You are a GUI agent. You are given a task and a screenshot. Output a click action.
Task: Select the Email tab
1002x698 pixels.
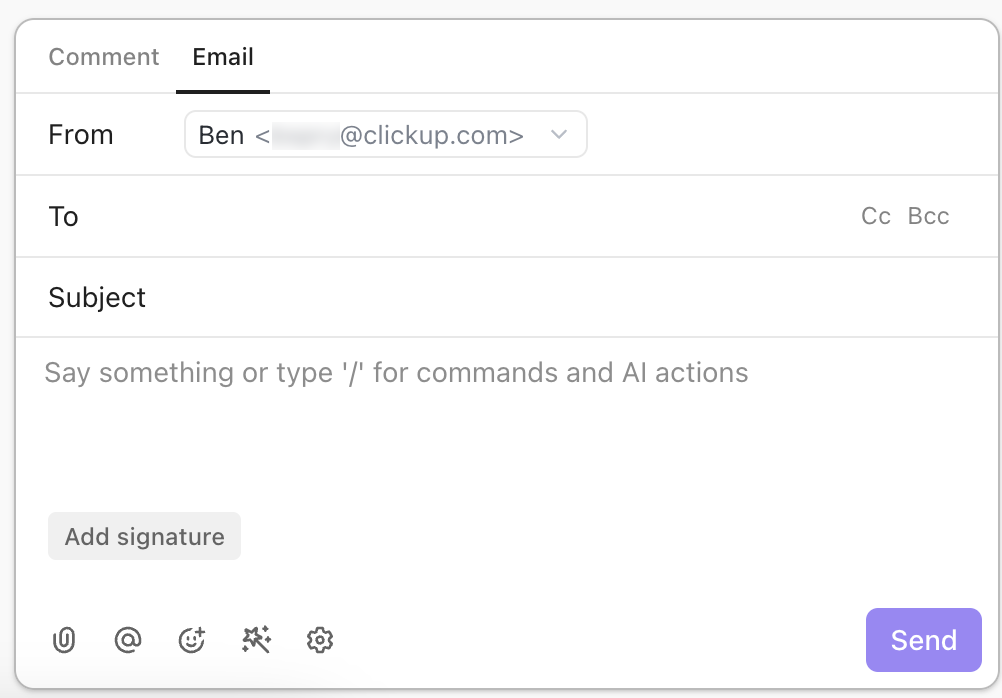click(x=222, y=57)
